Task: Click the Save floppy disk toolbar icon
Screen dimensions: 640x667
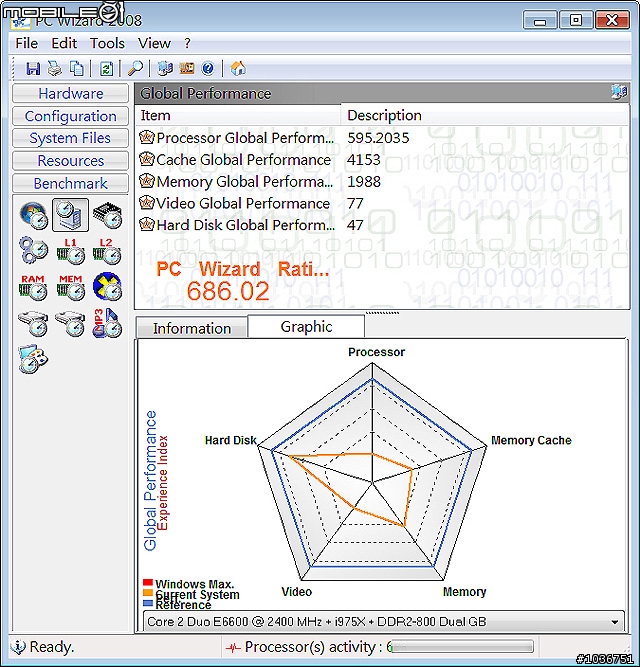Action: tap(33, 68)
